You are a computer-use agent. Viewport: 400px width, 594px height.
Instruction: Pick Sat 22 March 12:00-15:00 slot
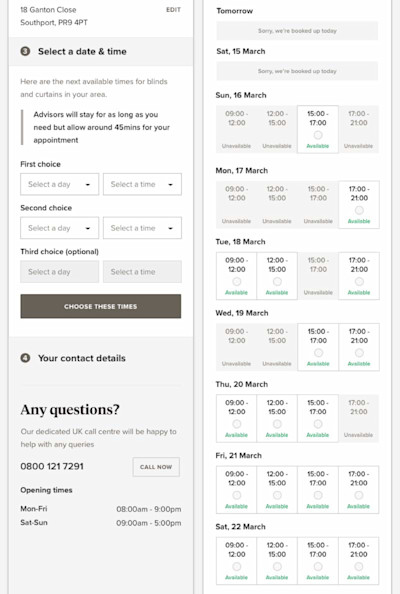(x=277, y=561)
